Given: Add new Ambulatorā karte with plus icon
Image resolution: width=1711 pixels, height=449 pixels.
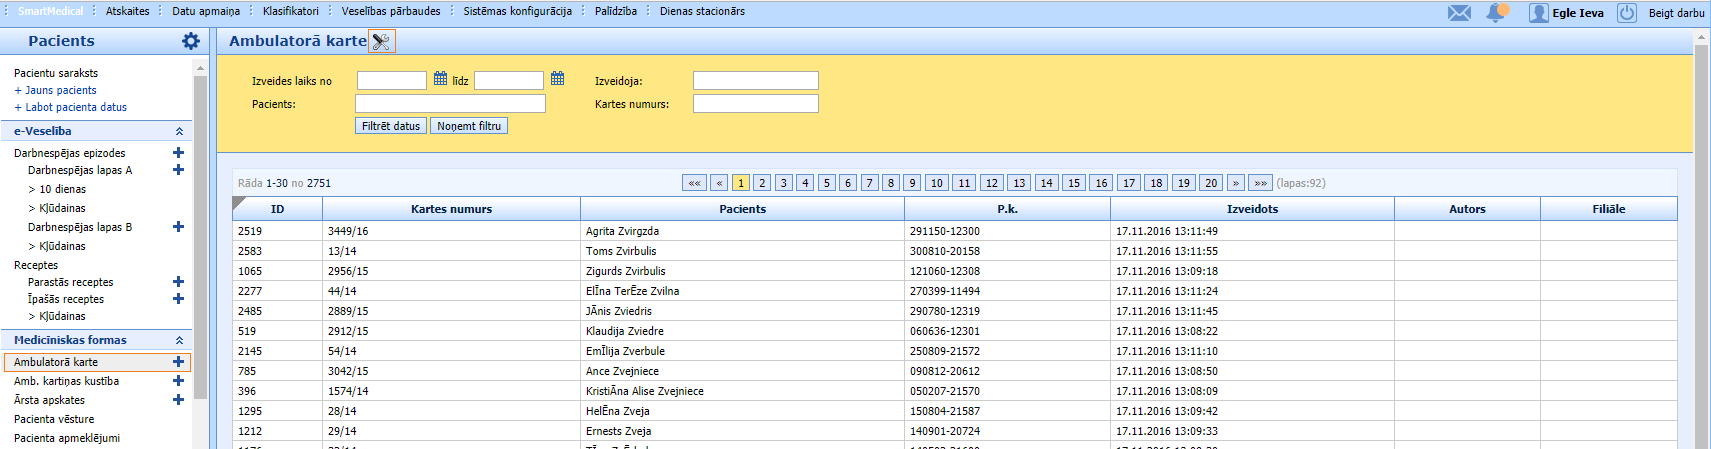Looking at the screenshot, I should pos(178,362).
